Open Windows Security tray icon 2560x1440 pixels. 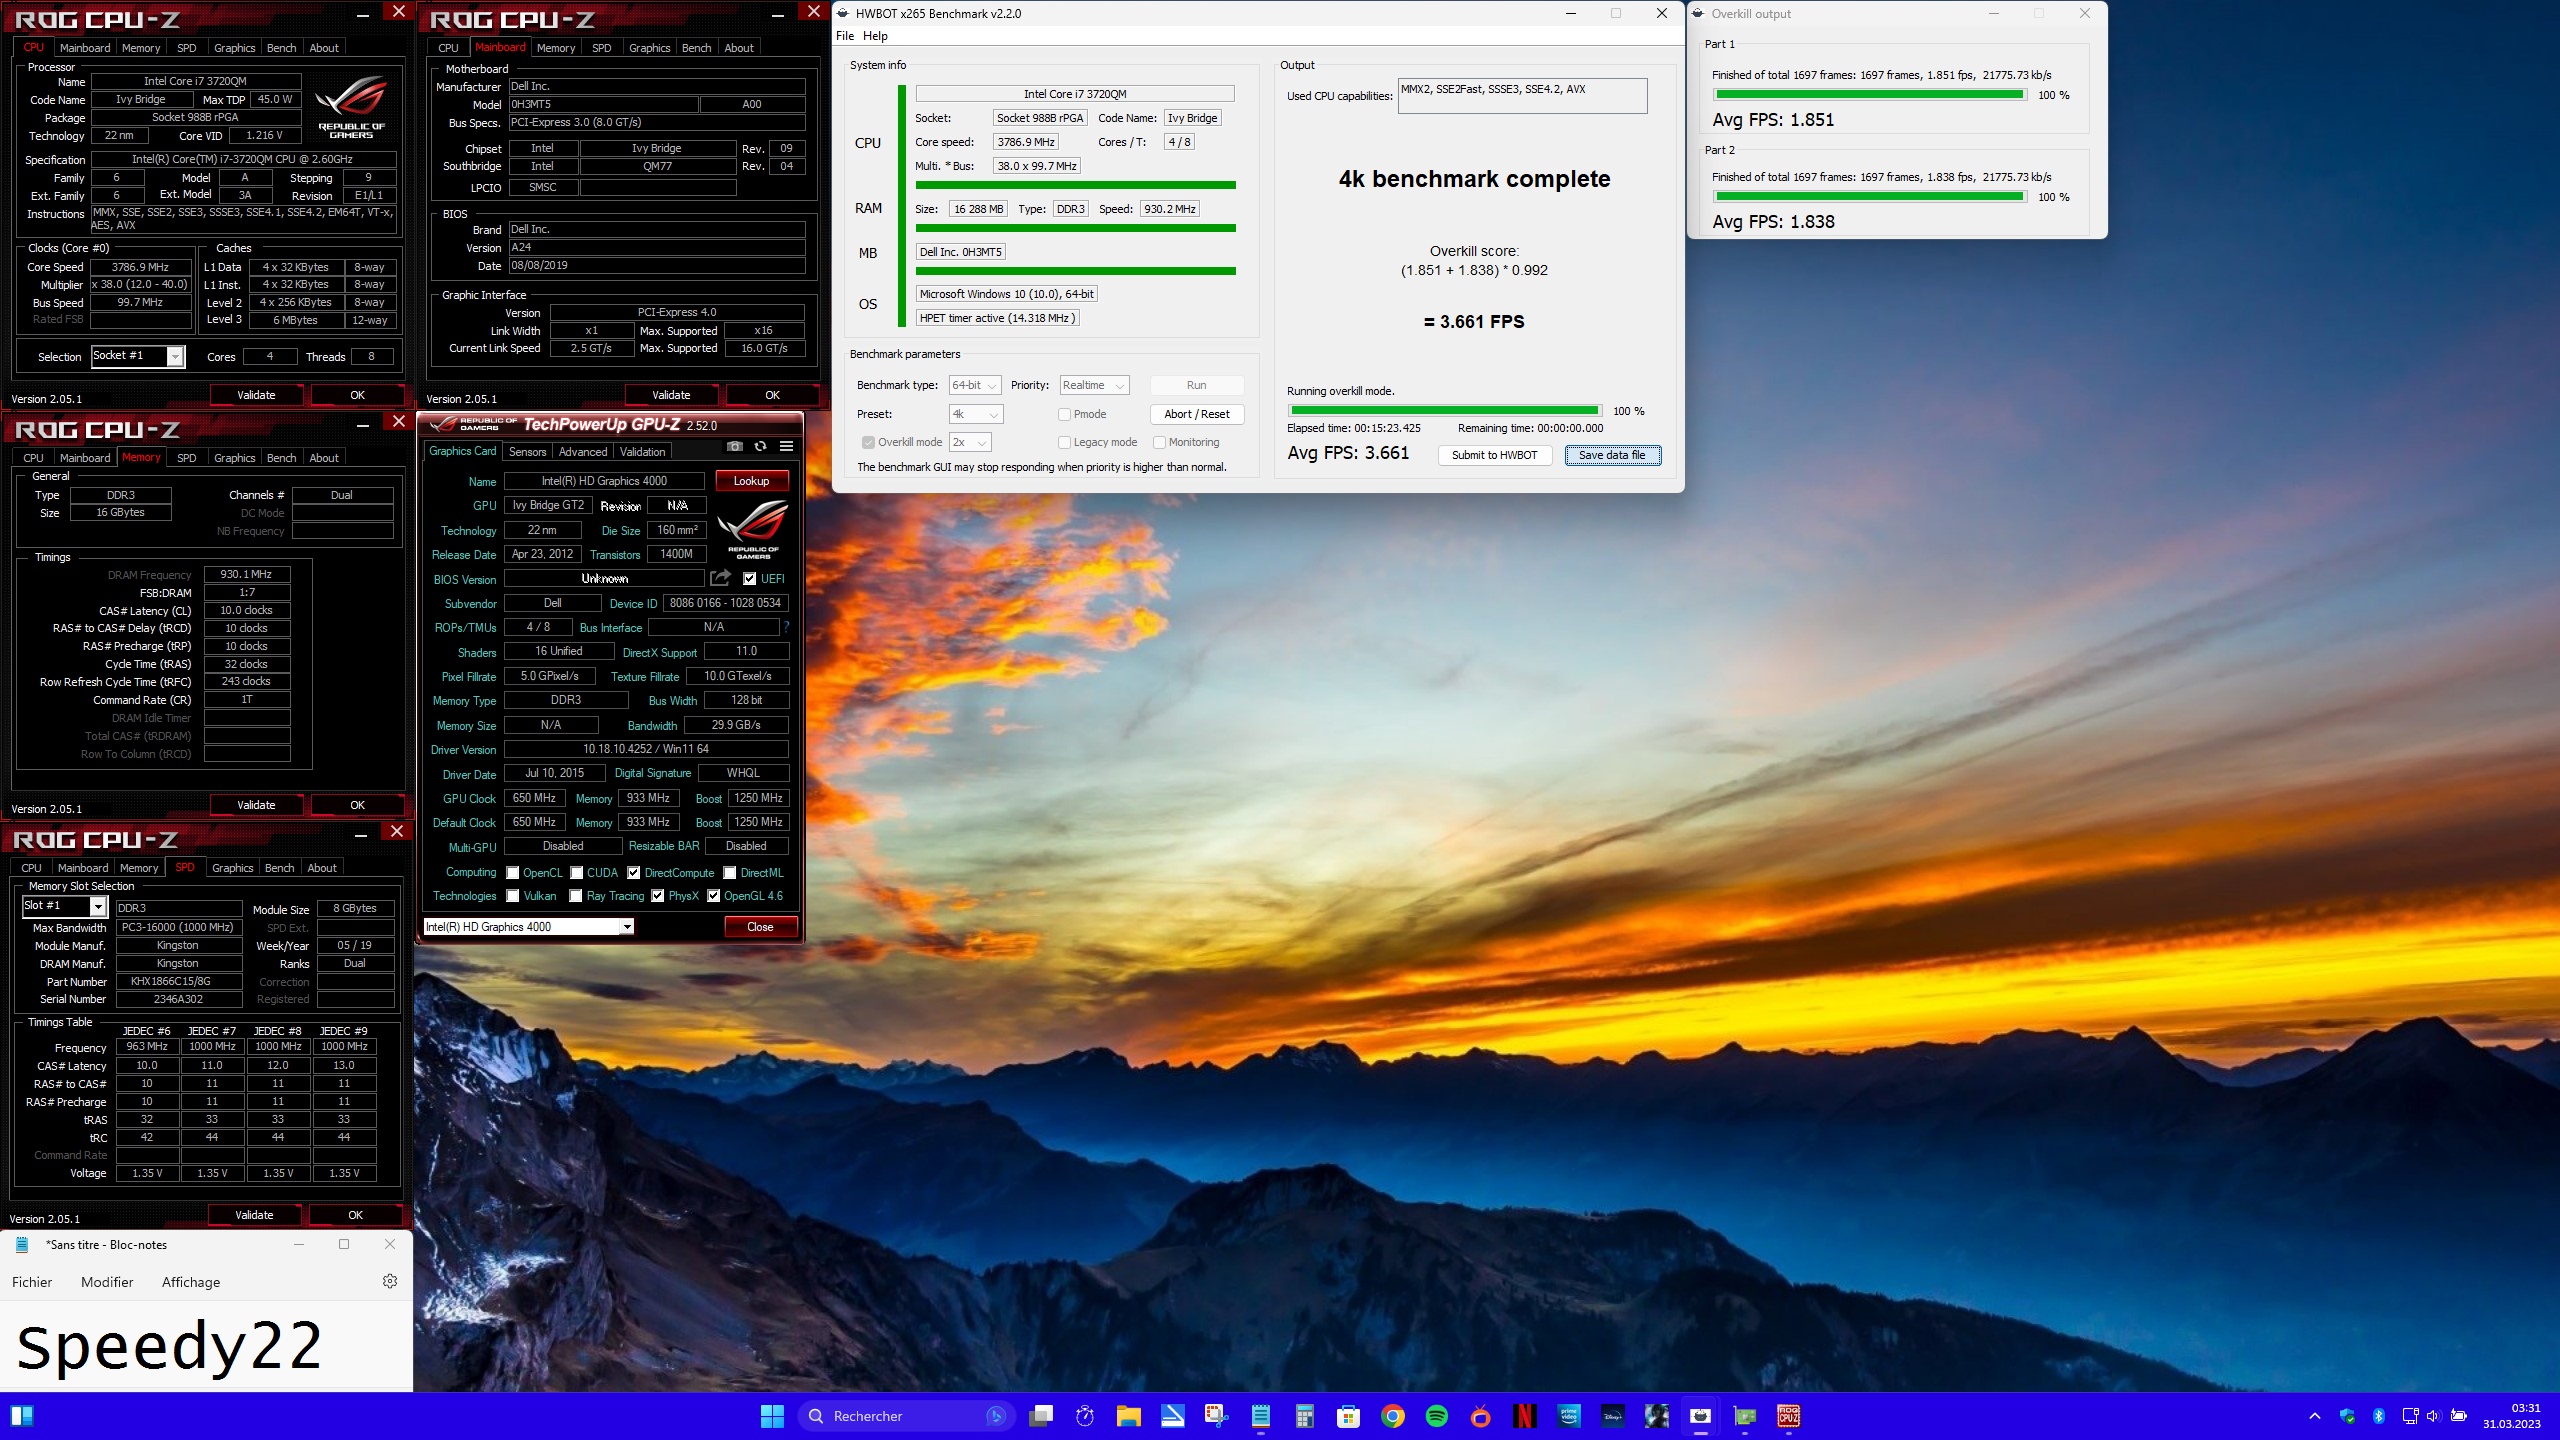point(2347,1416)
